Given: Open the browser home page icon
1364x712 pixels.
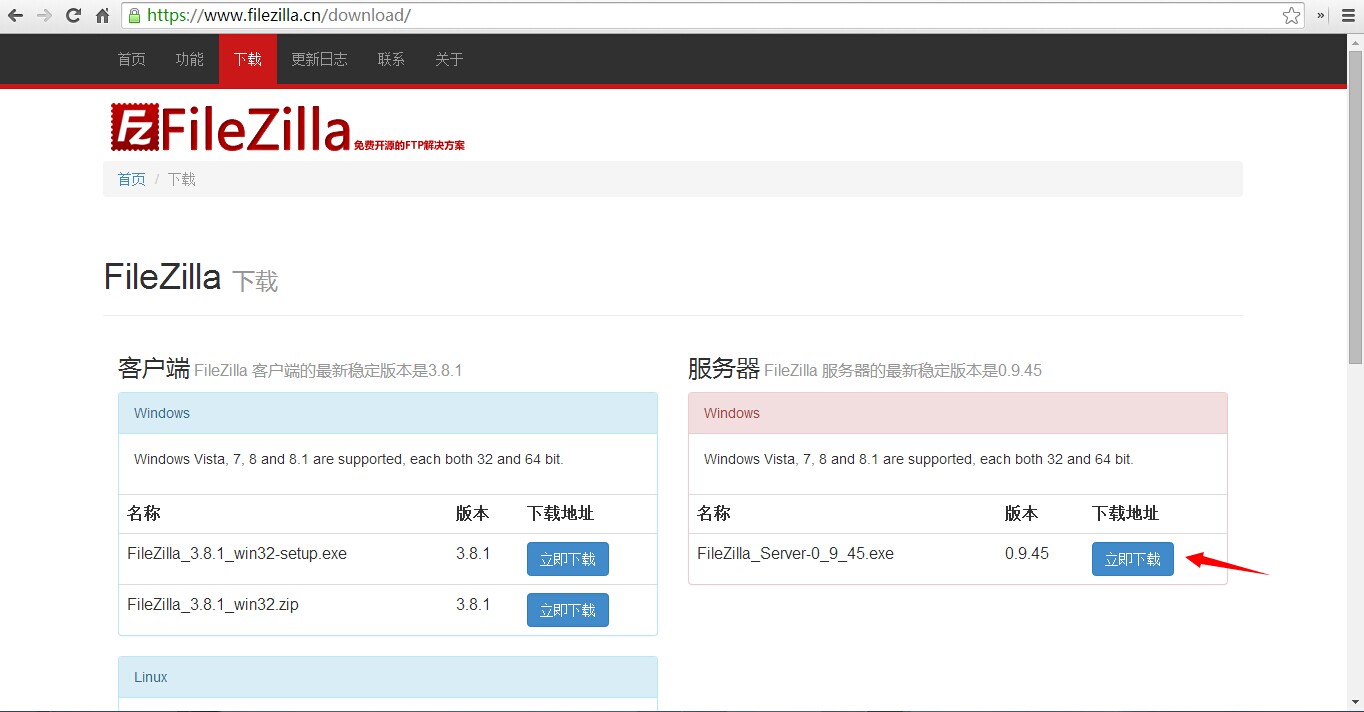Looking at the screenshot, I should click(x=102, y=15).
